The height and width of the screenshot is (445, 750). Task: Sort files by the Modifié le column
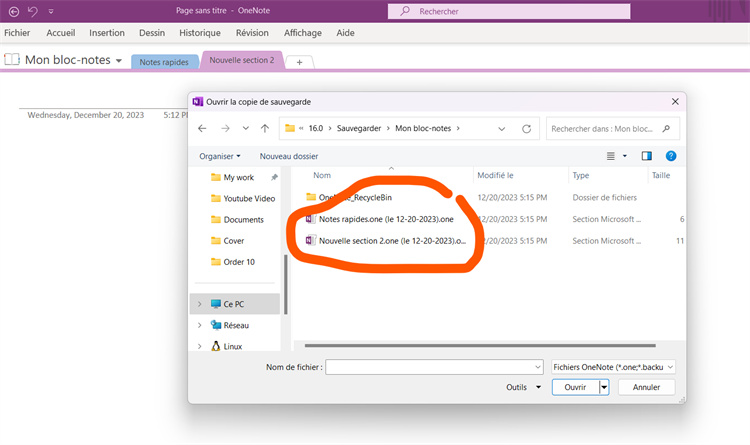pos(495,176)
